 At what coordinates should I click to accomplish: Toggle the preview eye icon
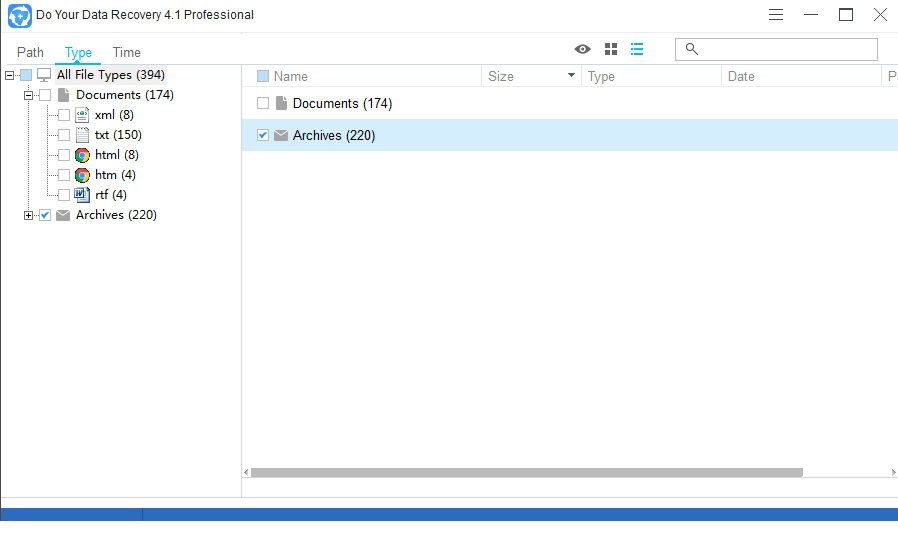point(582,49)
